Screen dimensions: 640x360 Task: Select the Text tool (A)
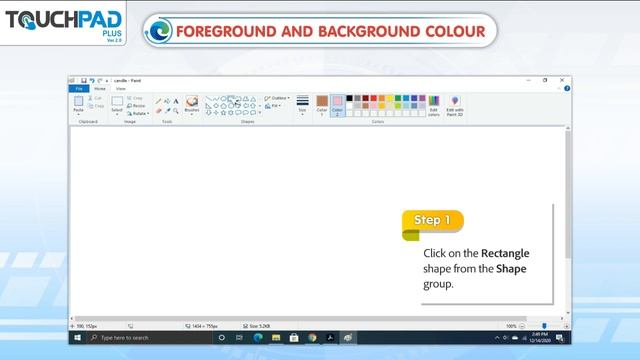(176, 101)
